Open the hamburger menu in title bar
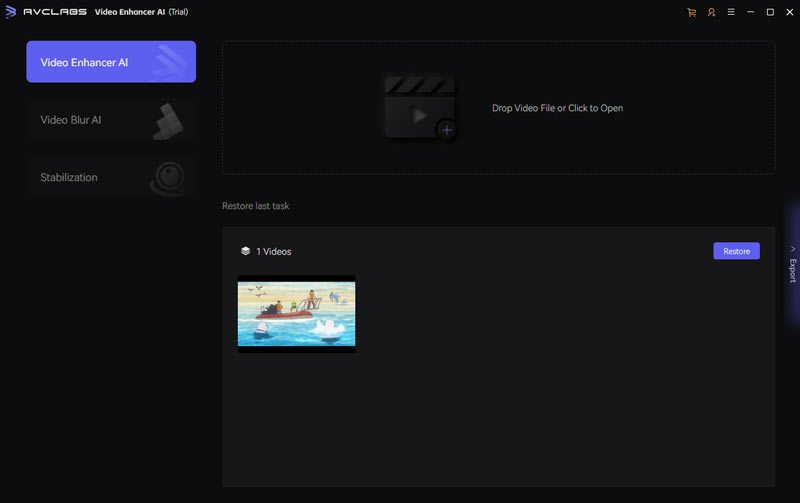Screen dimensions: 800x503 tap(731, 12)
